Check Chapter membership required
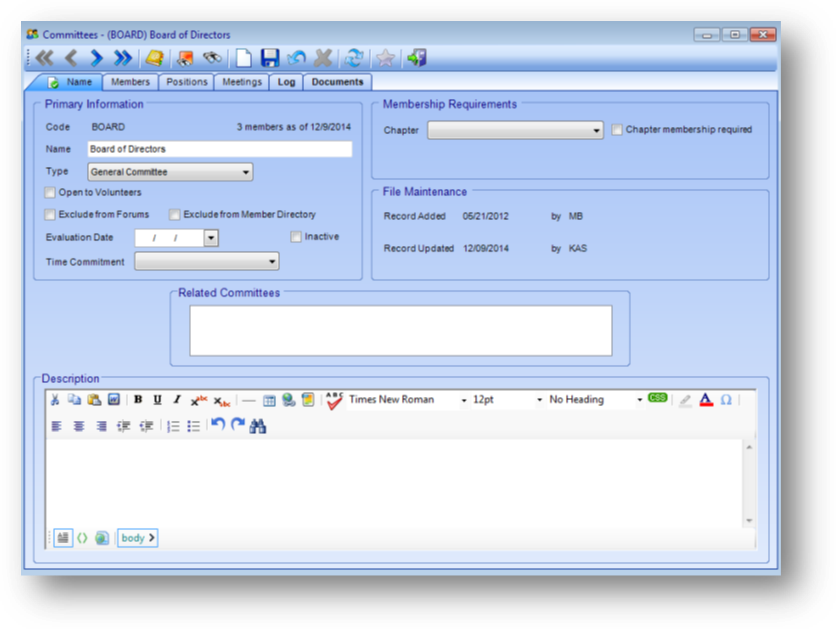This screenshot has width=836, height=629. tap(617, 130)
